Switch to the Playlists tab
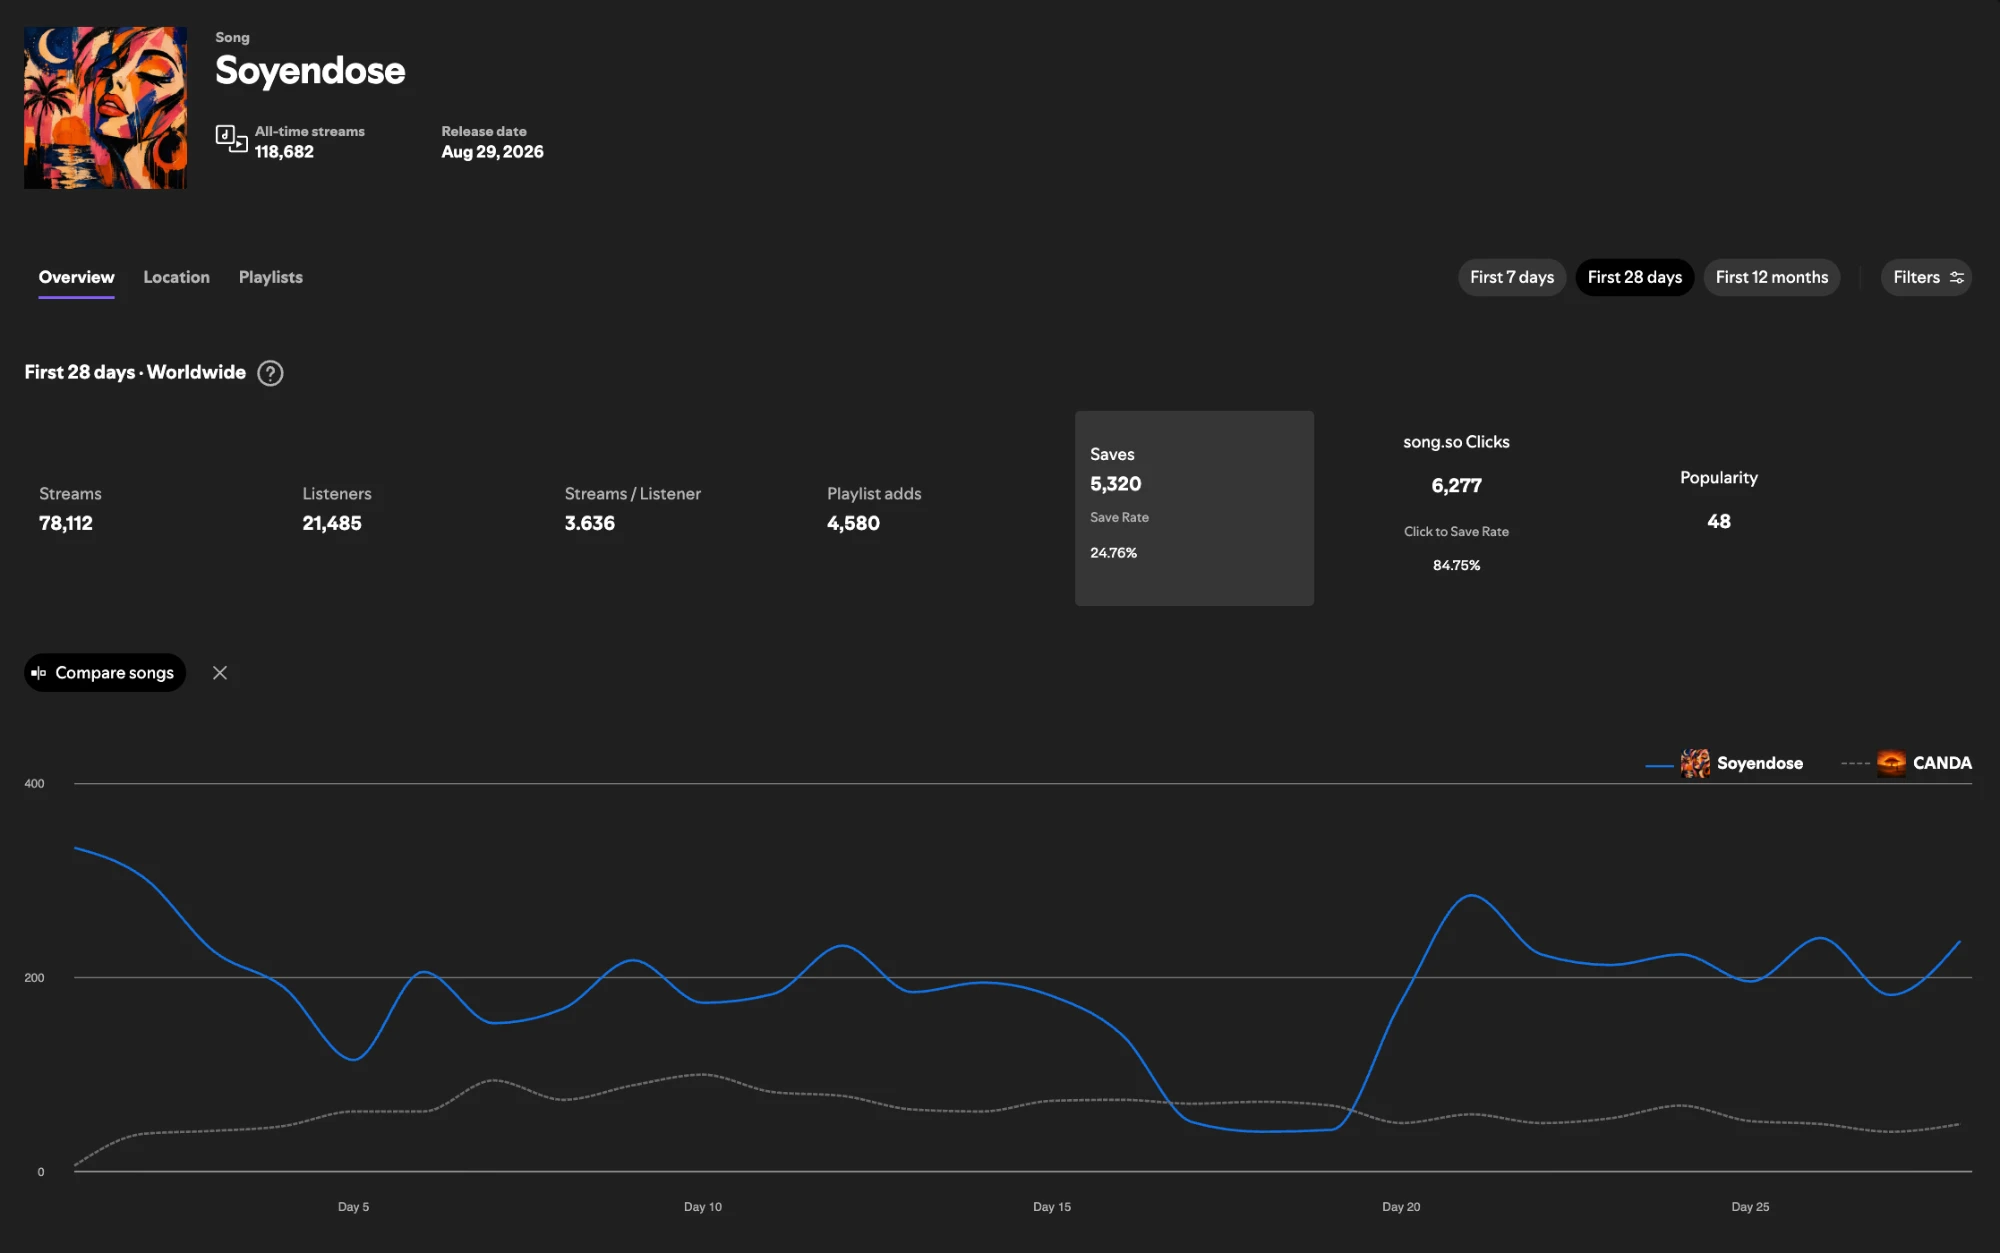The image size is (2000, 1253). click(x=270, y=277)
